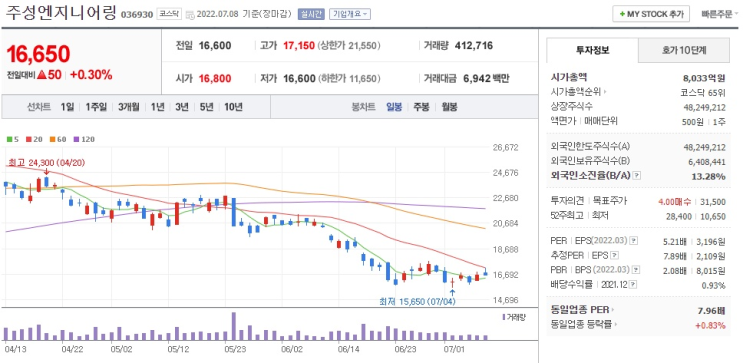Click the 거래량 volume chart legend
This screenshot has height=363, width=743.
[513, 317]
